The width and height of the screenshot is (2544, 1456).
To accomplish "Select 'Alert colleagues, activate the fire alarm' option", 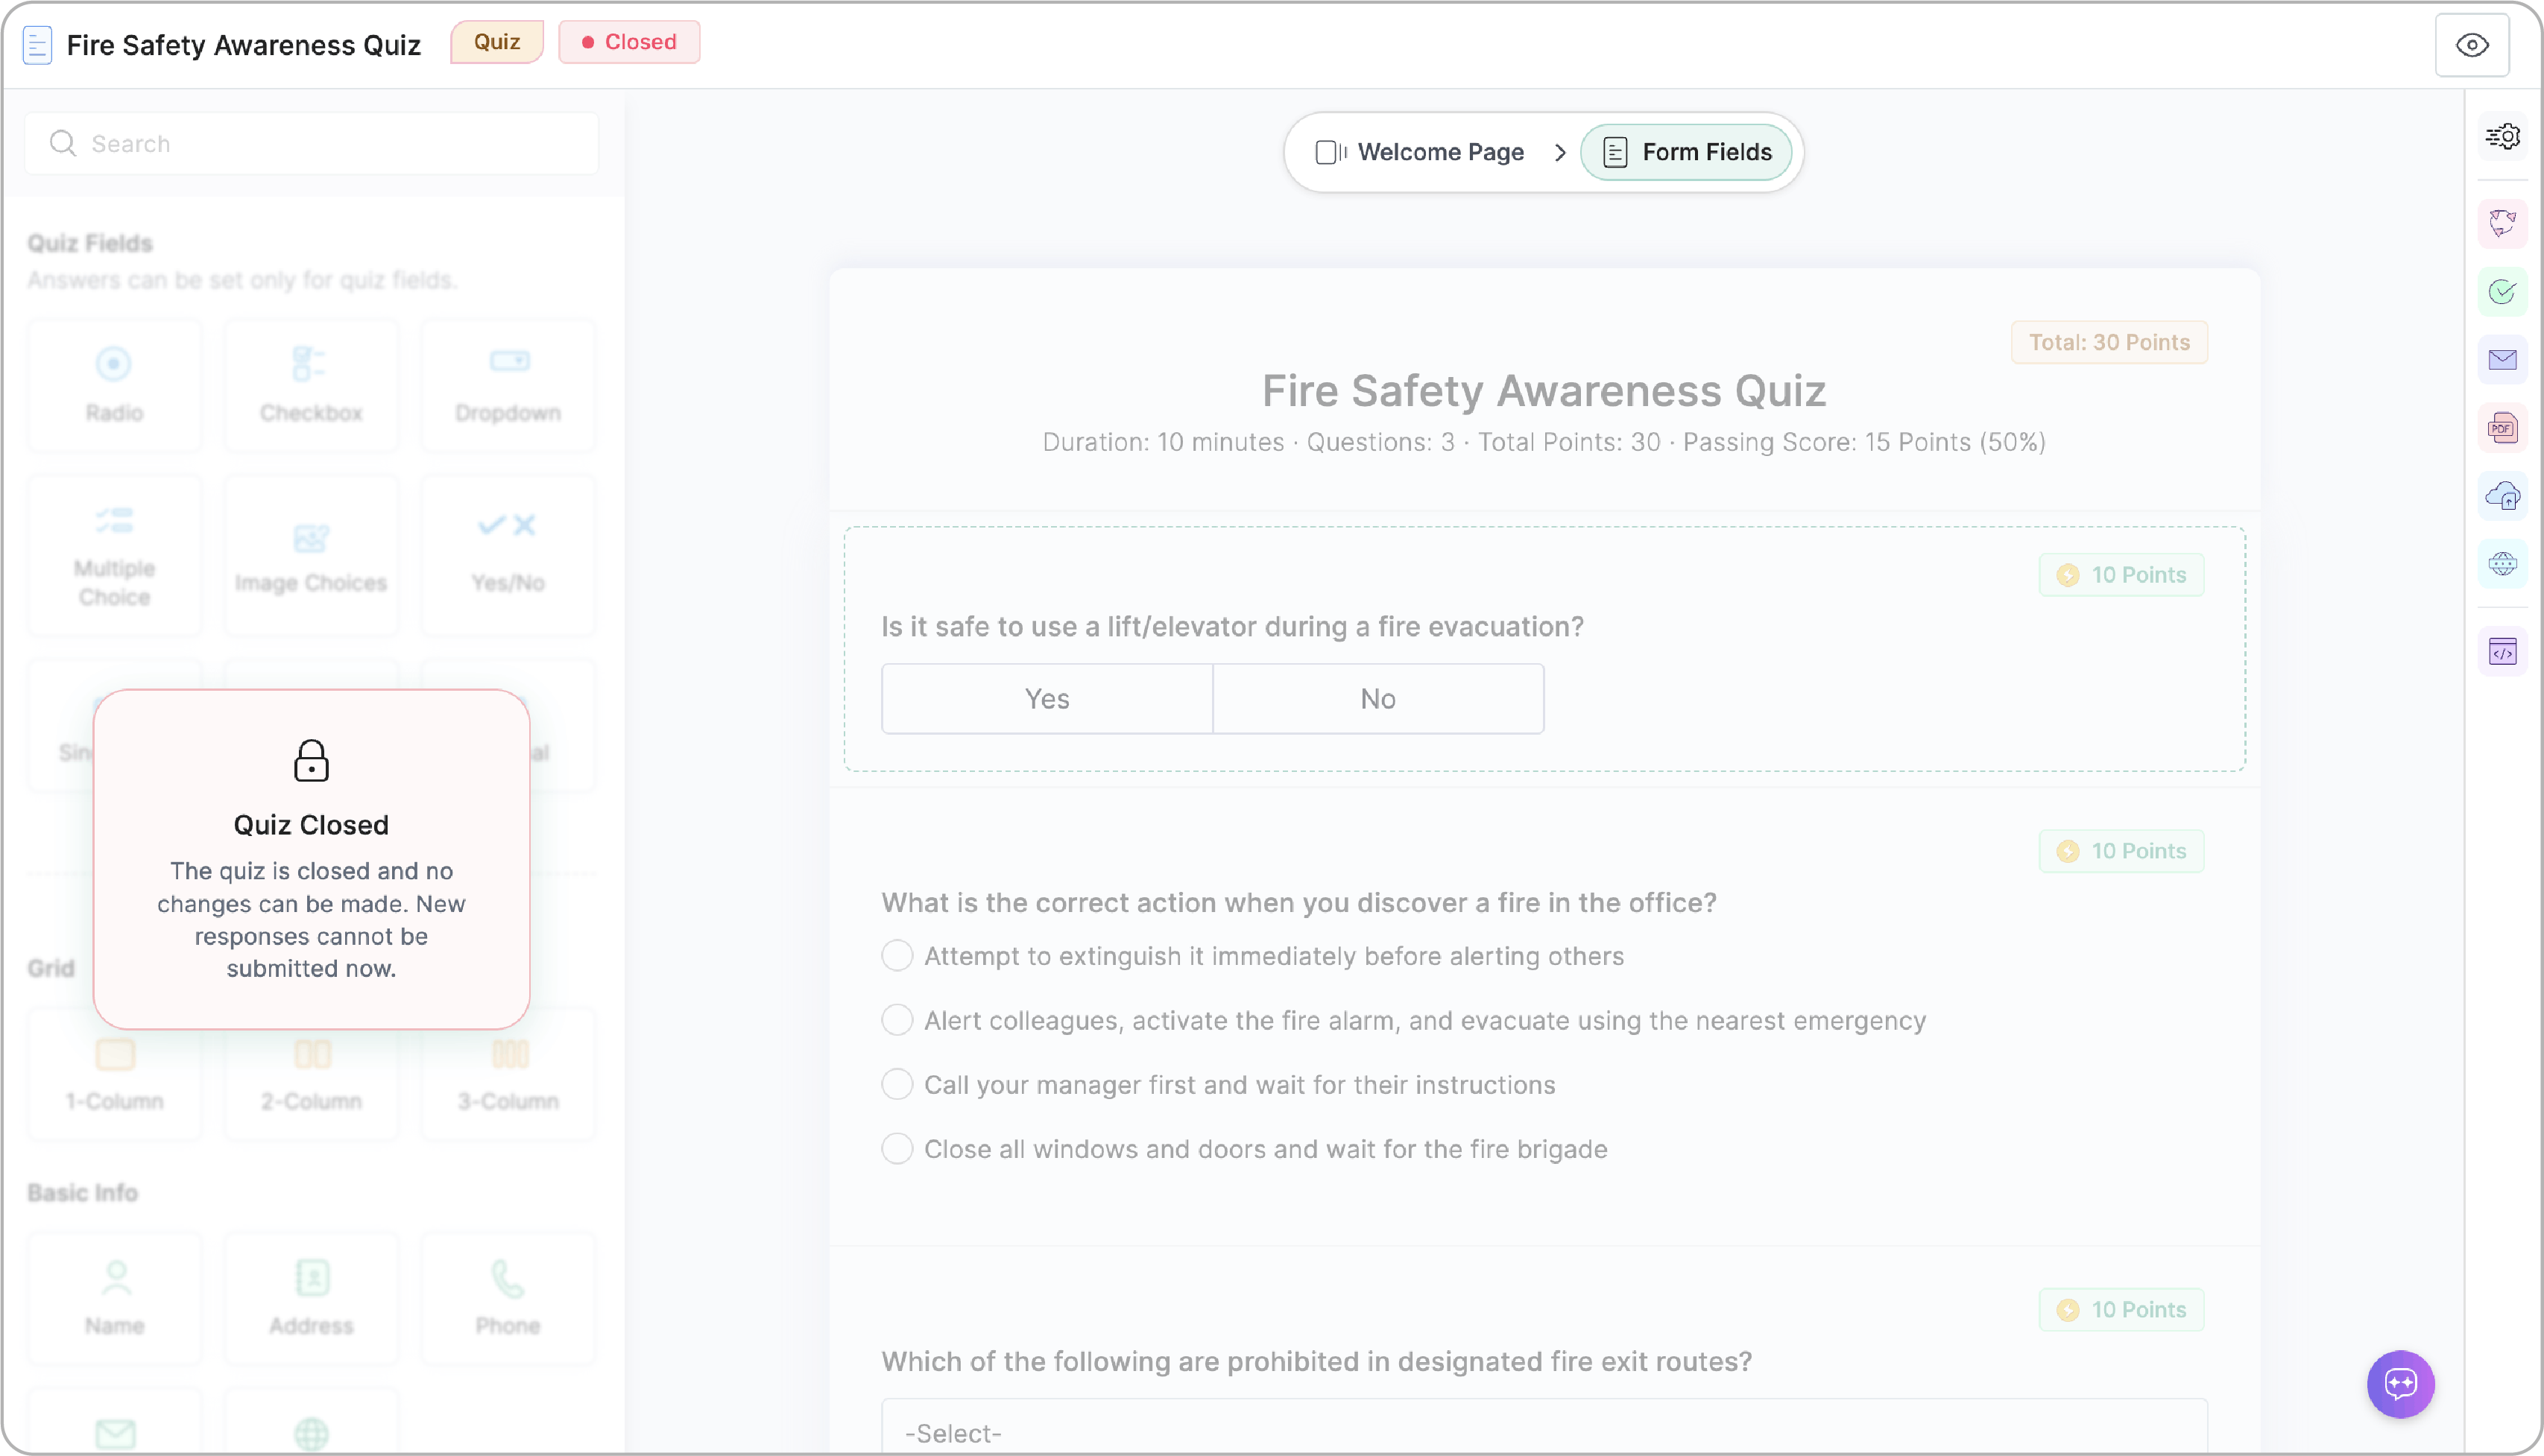I will (897, 1020).
